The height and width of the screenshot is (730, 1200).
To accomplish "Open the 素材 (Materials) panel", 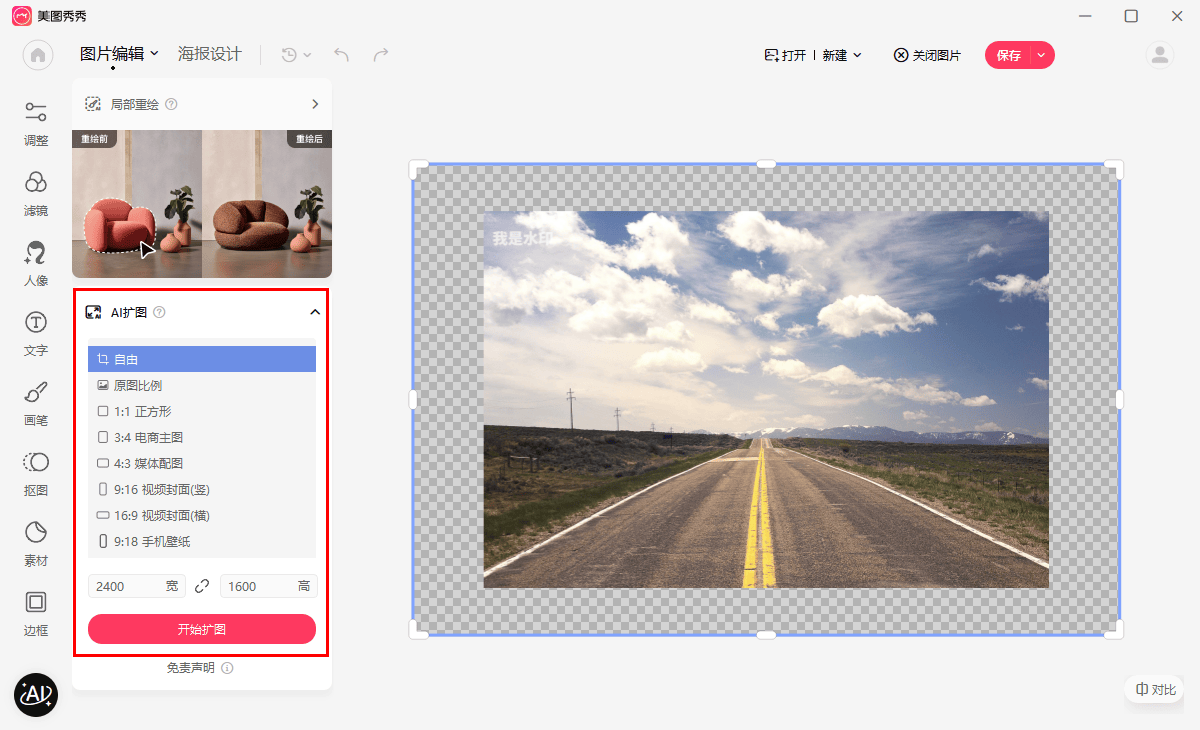I will pyautogui.click(x=36, y=542).
